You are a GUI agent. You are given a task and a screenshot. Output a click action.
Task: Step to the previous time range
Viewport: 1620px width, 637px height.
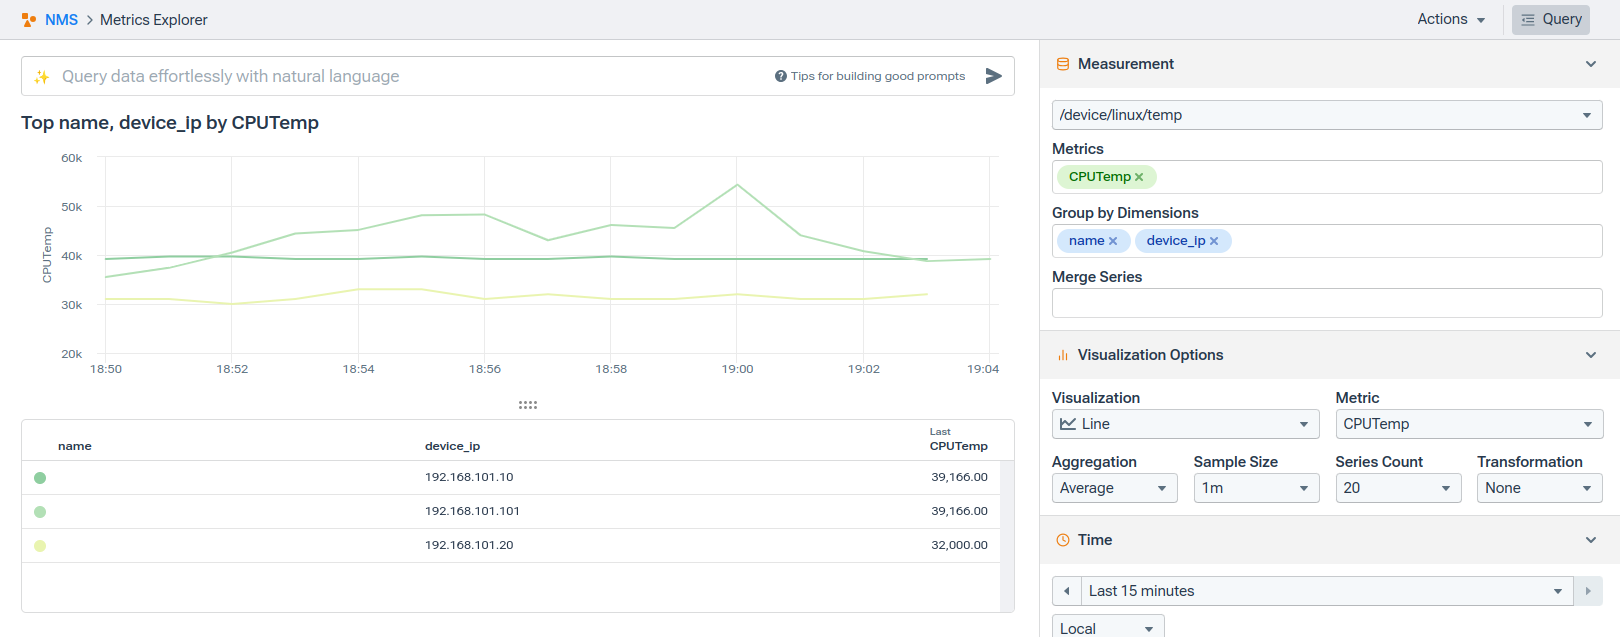pos(1067,591)
